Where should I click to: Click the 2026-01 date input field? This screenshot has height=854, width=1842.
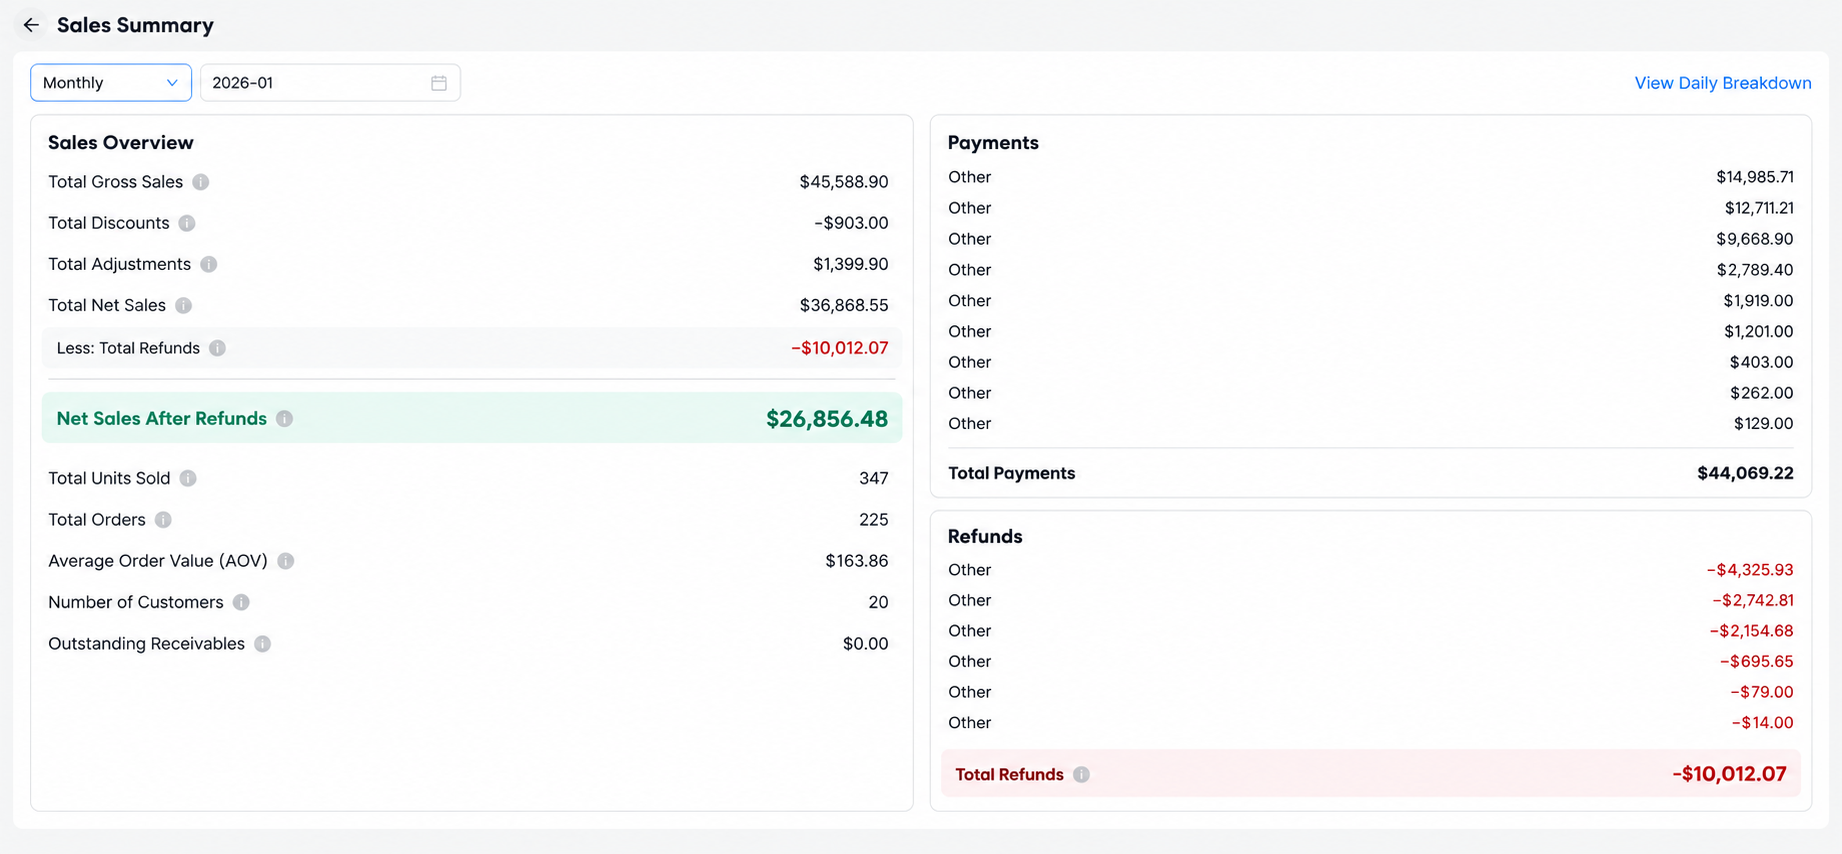point(330,83)
